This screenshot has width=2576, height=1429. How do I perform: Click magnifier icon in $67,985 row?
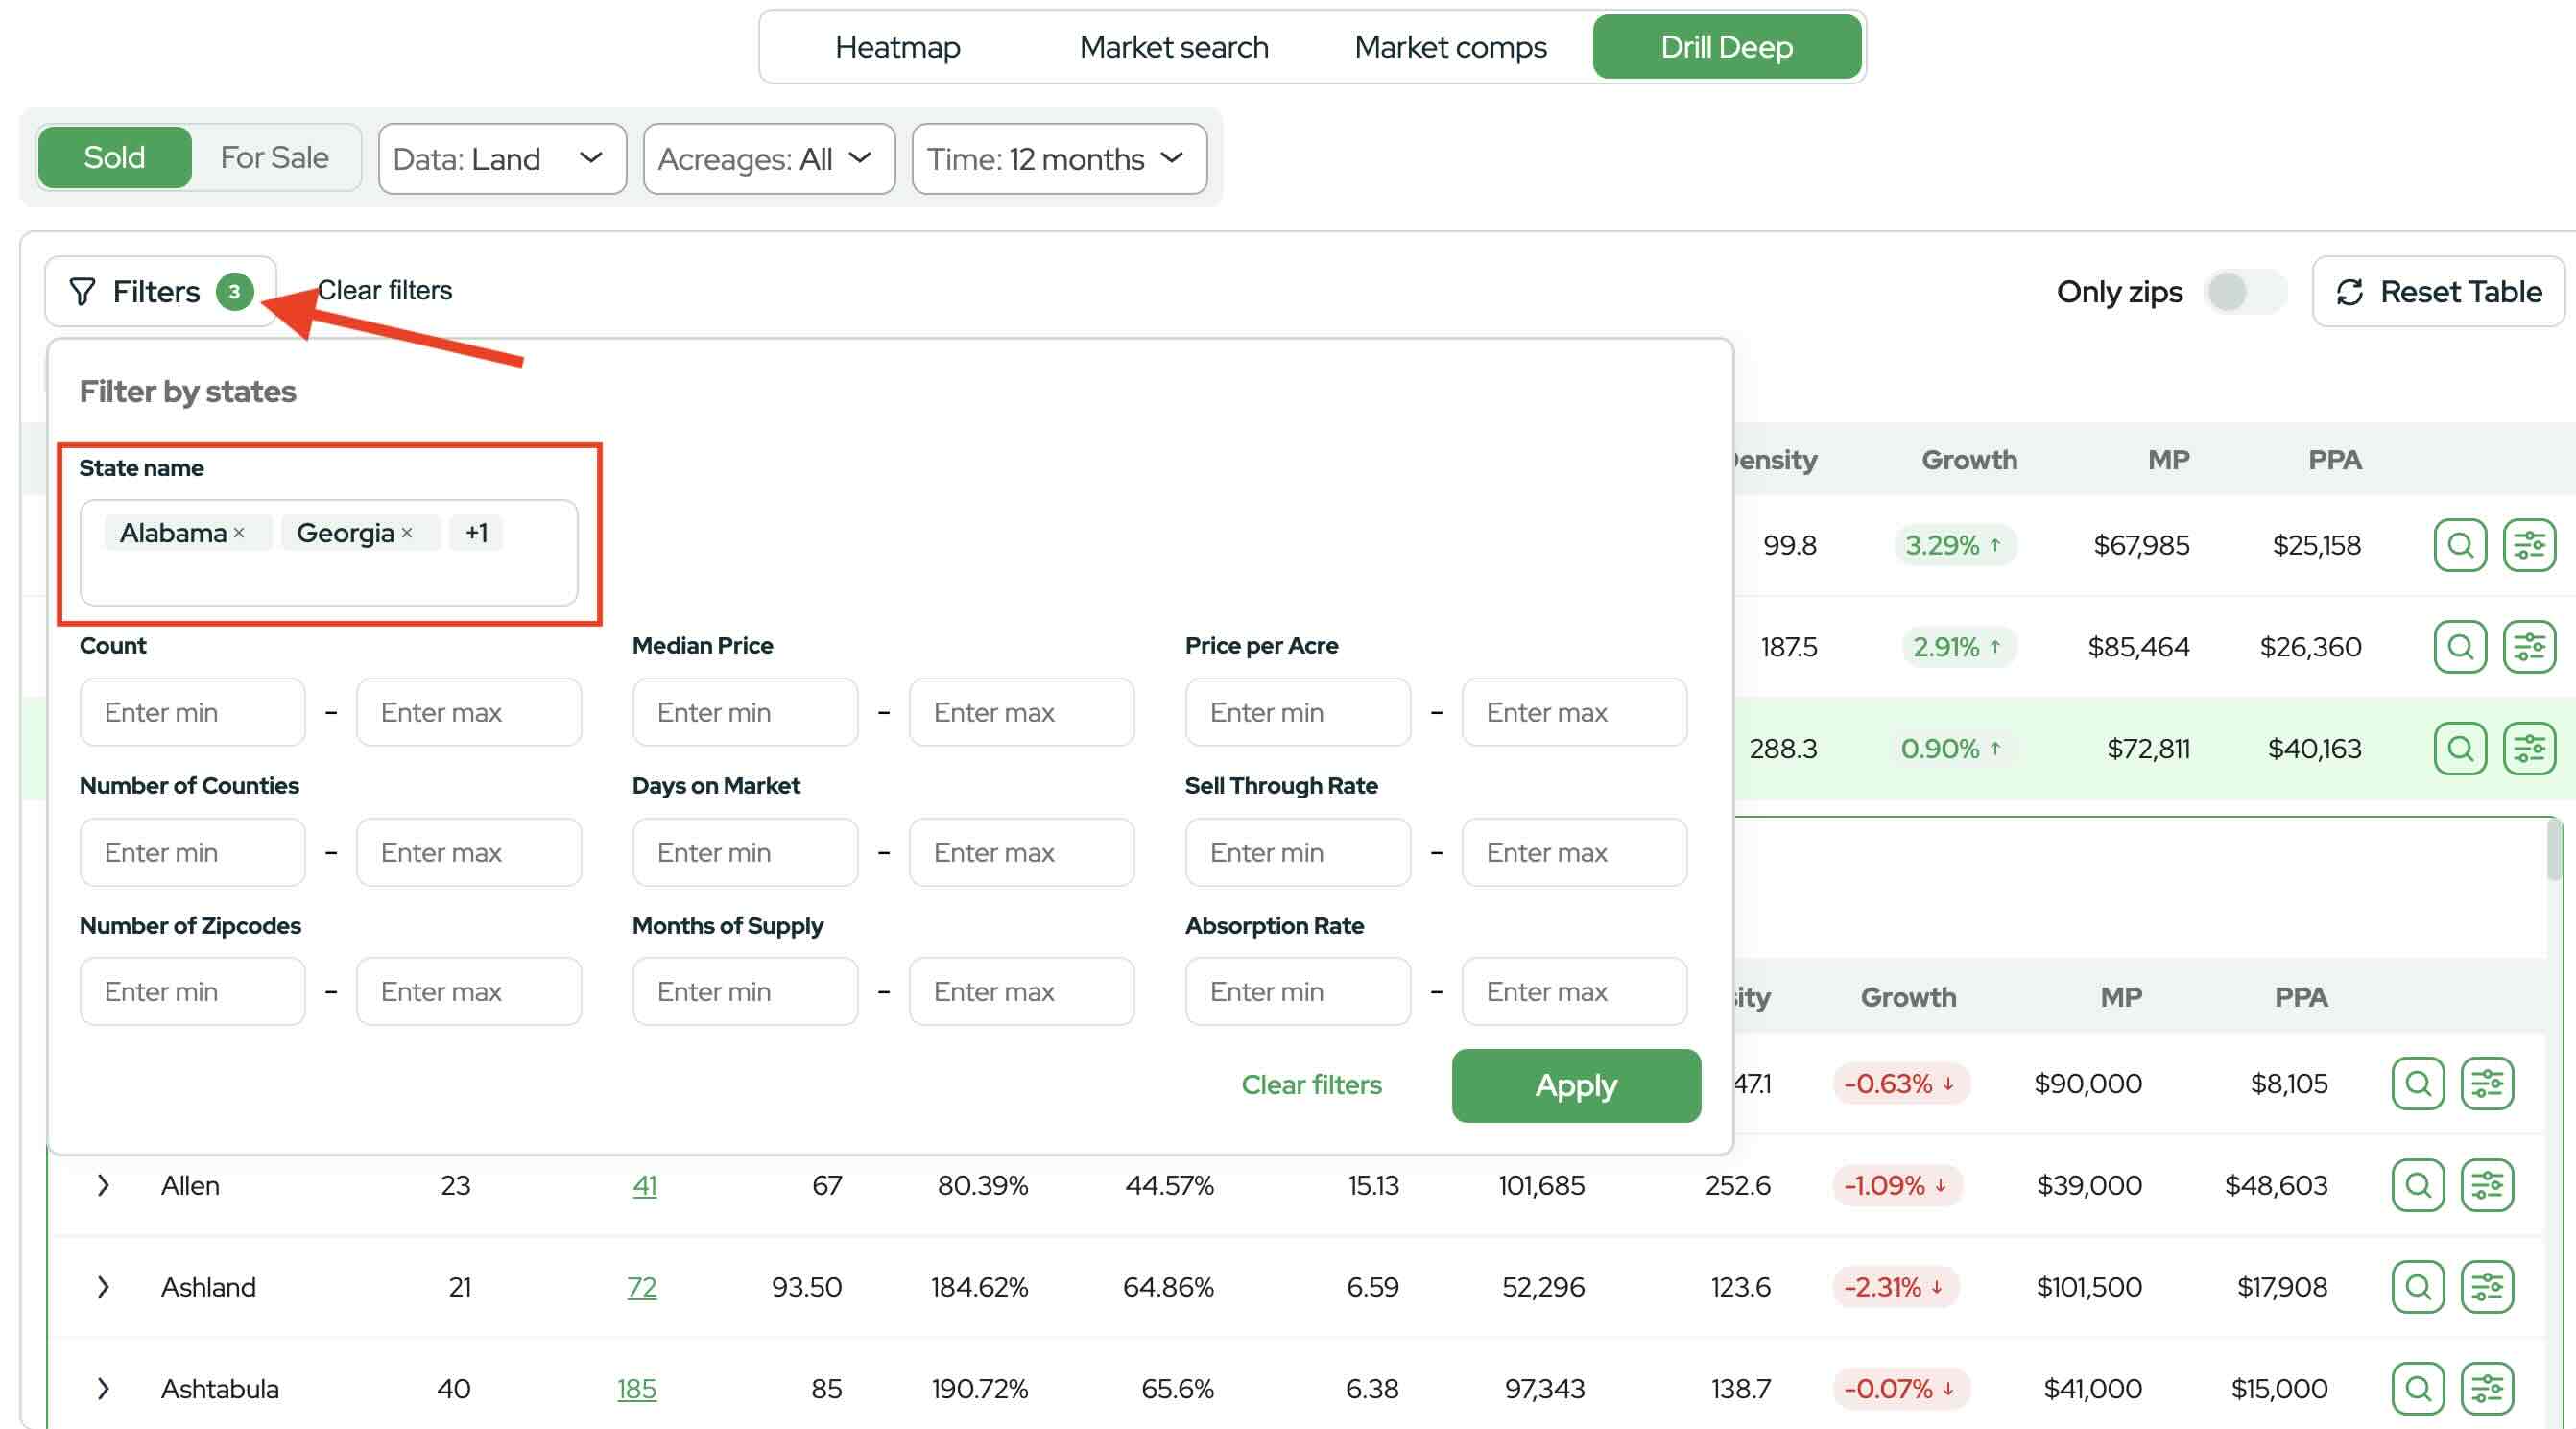pyautogui.click(x=2459, y=545)
